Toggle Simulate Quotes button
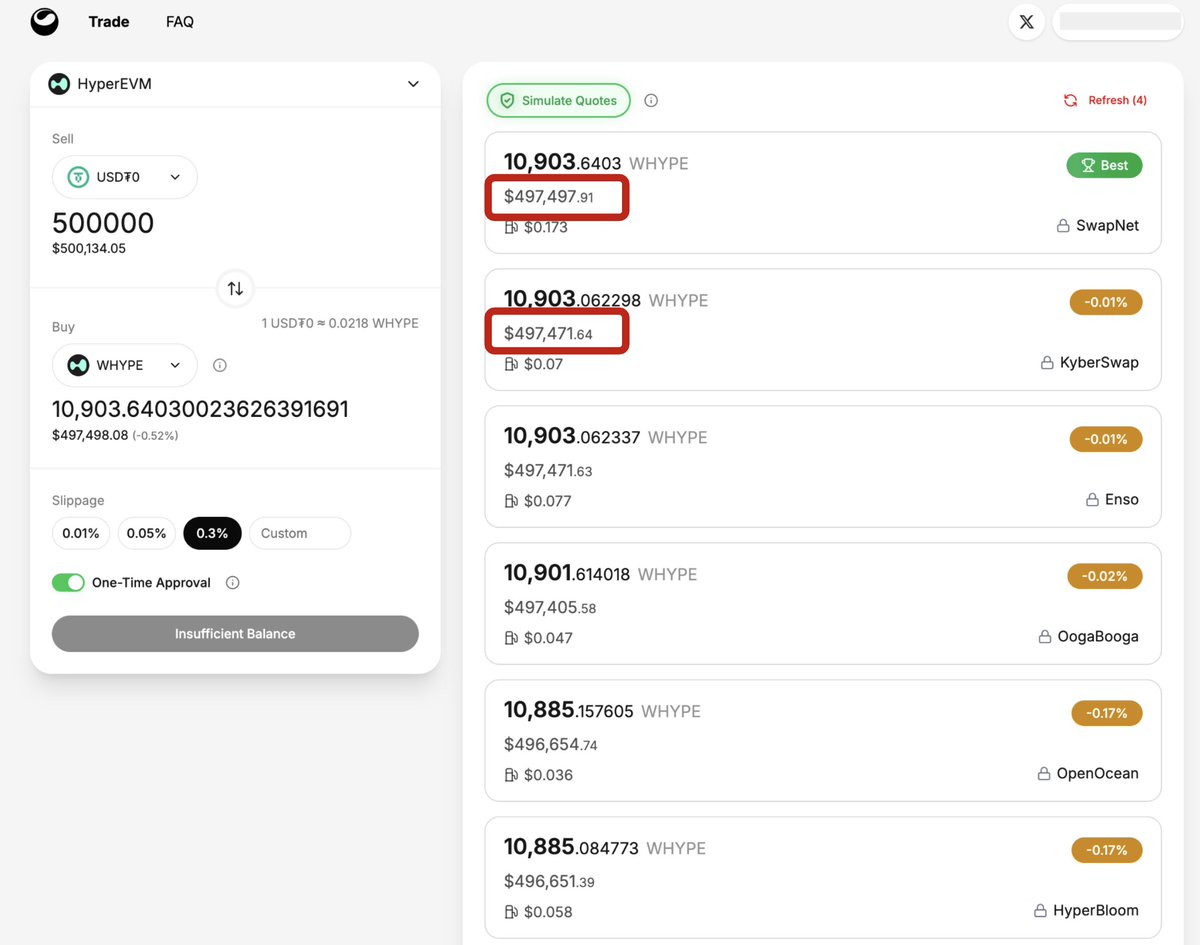The image size is (1200, 945). [x=559, y=100]
